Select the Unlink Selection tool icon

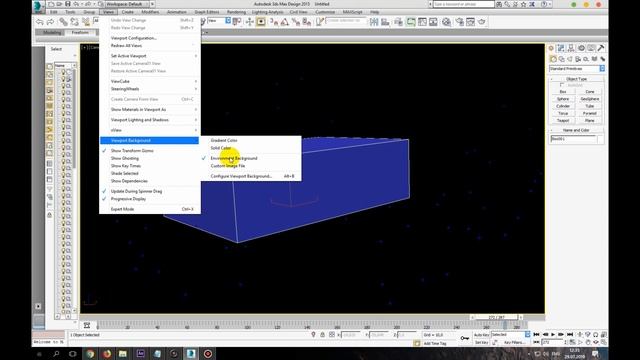pyautogui.click(x=74, y=22)
